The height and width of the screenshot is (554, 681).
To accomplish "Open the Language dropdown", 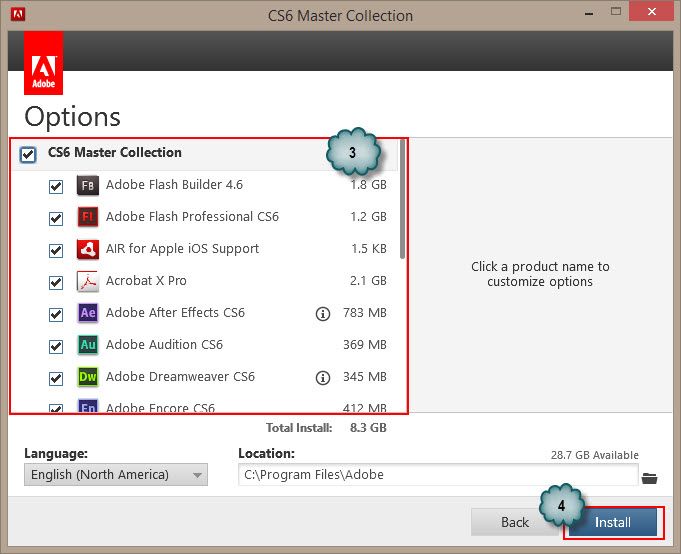I will 116,475.
